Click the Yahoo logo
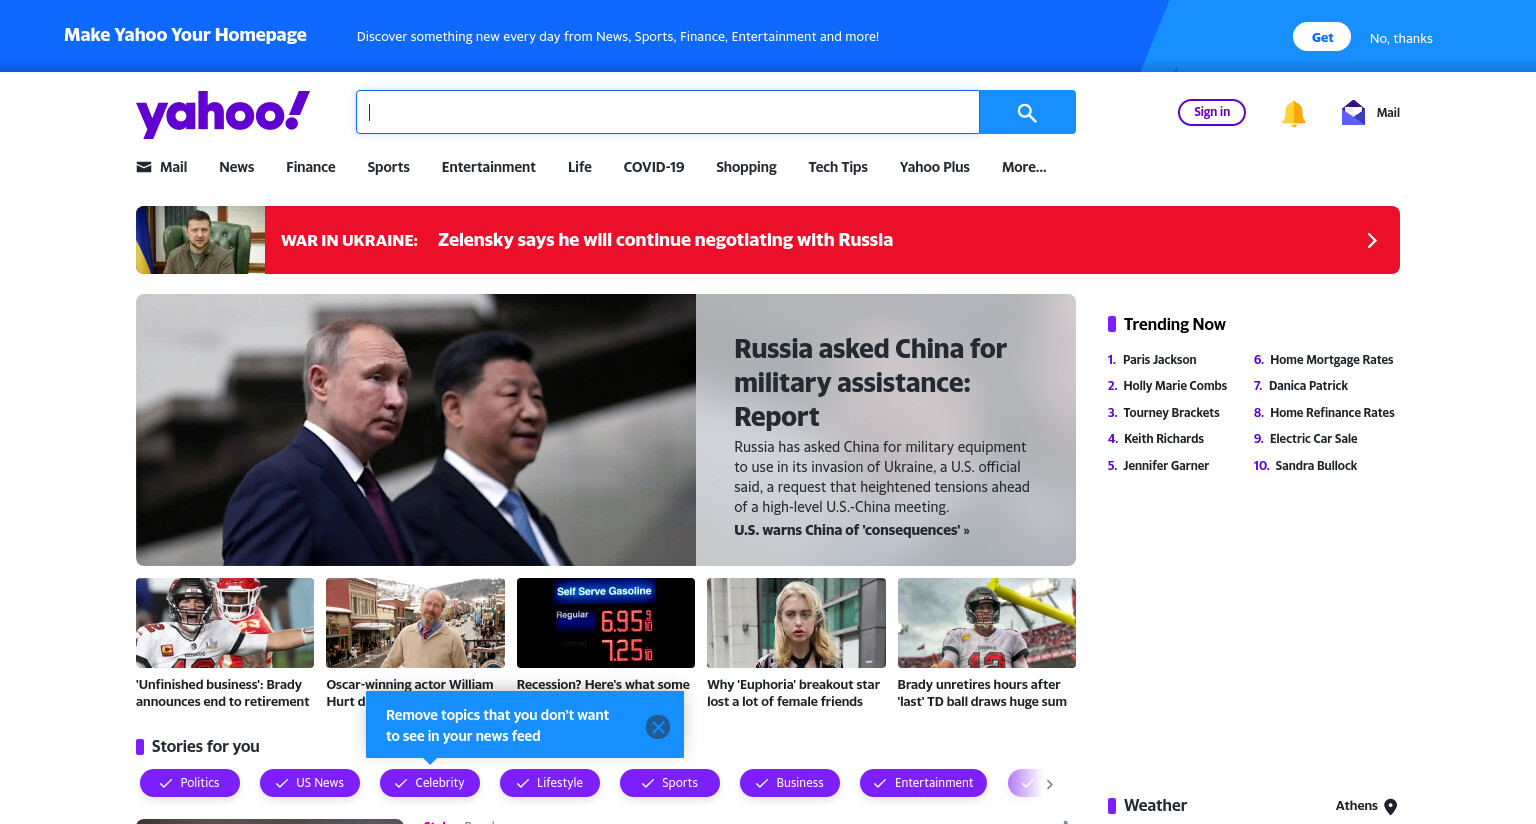 [x=223, y=114]
